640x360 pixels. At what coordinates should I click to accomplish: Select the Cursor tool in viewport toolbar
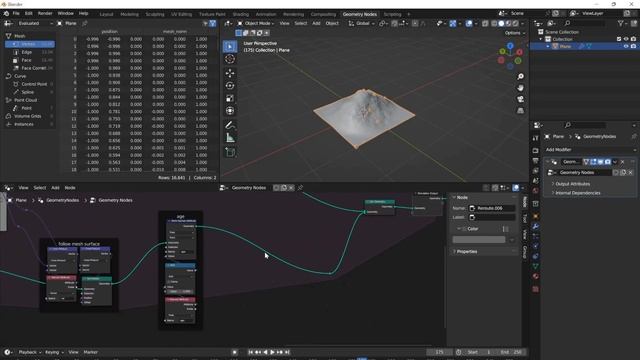[x=230, y=59]
